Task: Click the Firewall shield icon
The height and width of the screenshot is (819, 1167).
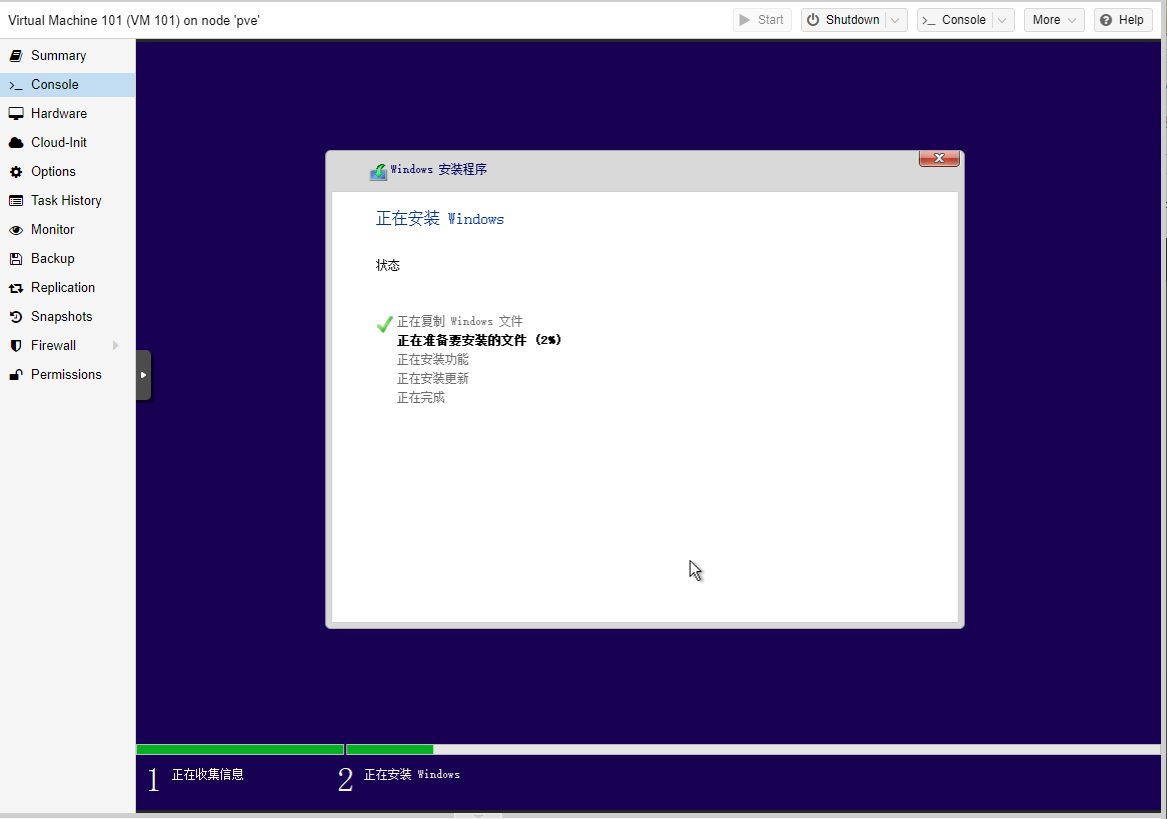Action: (x=16, y=346)
